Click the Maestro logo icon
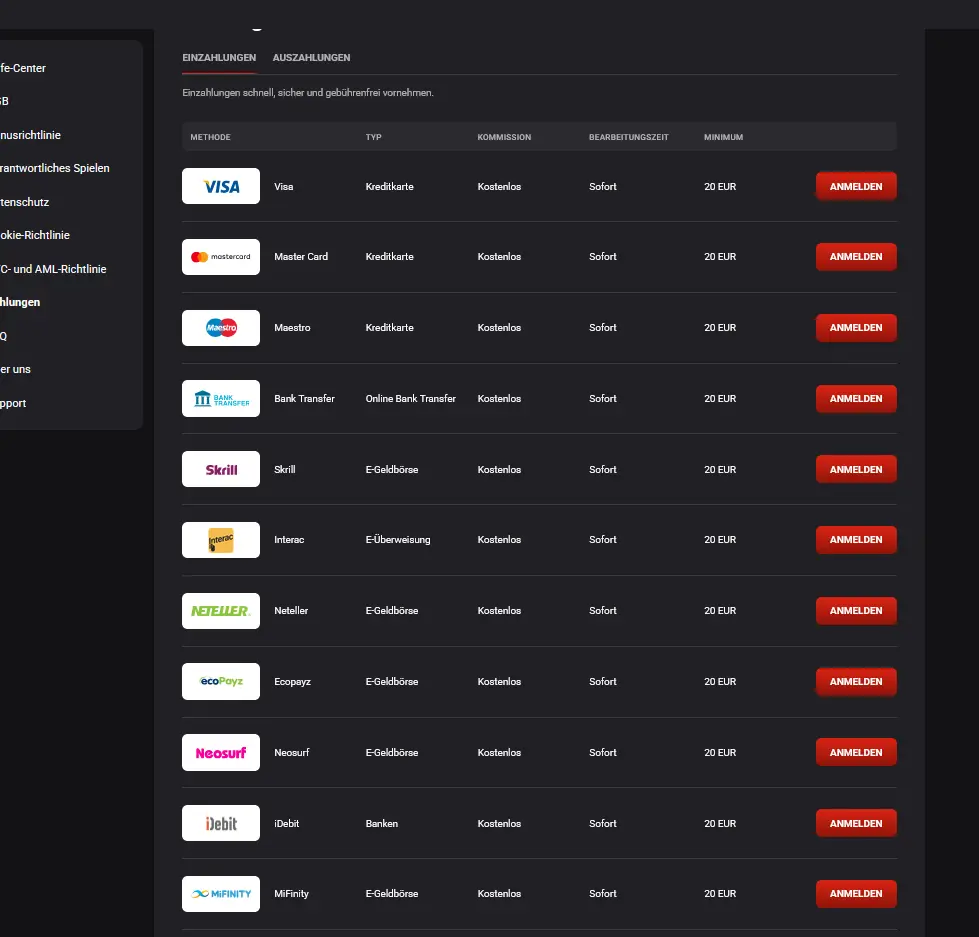This screenshot has width=979, height=937. [x=221, y=328]
